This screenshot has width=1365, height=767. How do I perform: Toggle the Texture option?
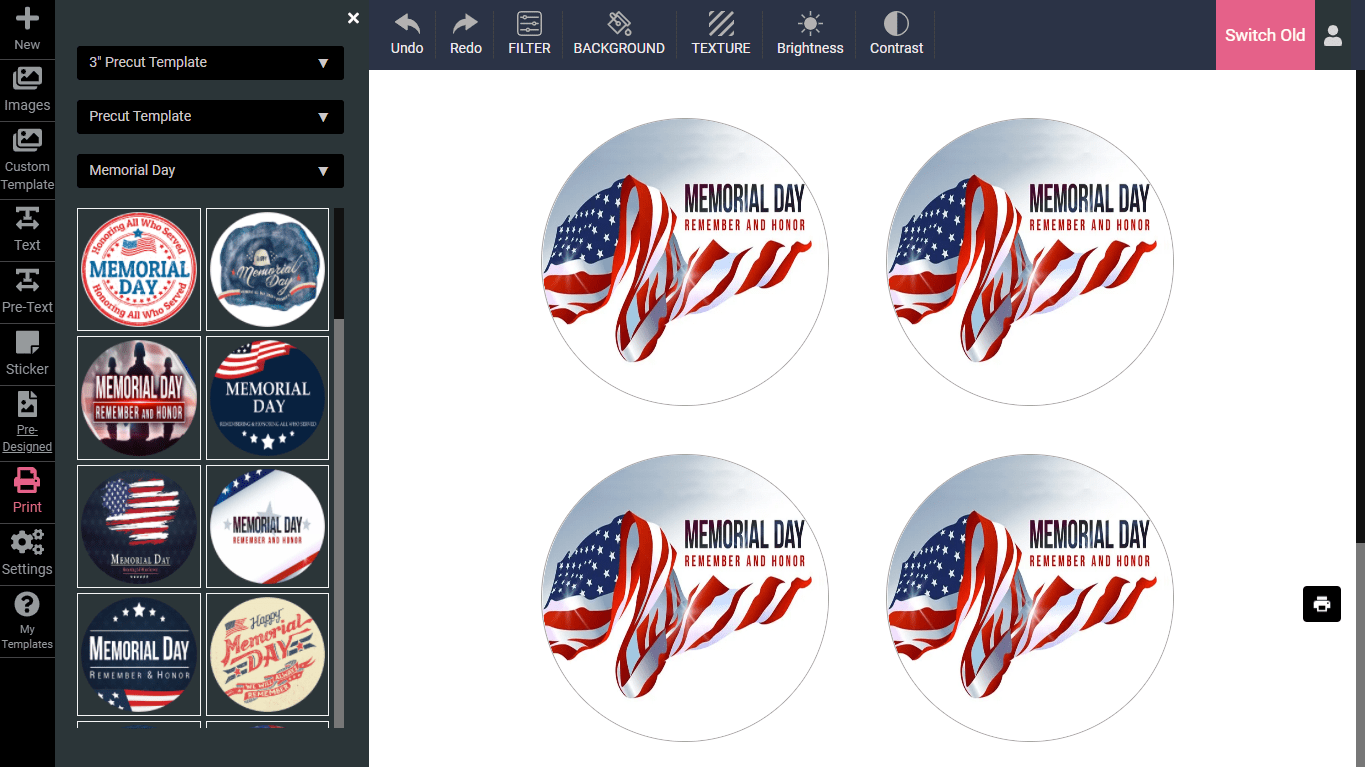coord(720,34)
